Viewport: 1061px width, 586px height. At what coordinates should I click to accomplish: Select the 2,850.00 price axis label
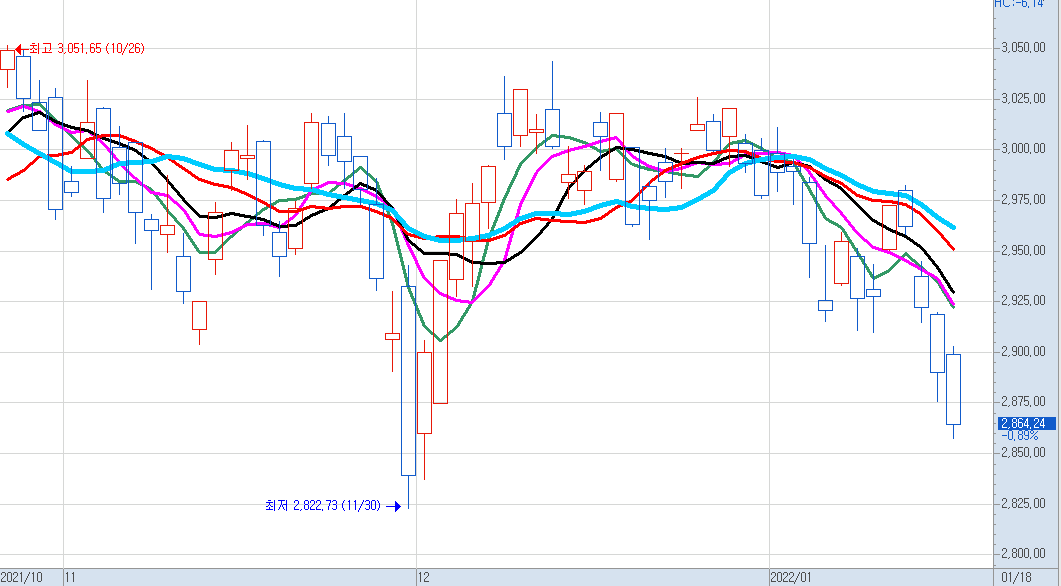tap(1022, 453)
